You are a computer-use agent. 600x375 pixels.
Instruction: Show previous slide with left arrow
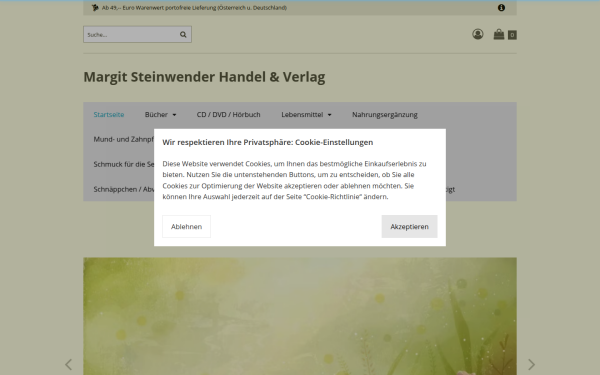pyautogui.click(x=68, y=364)
